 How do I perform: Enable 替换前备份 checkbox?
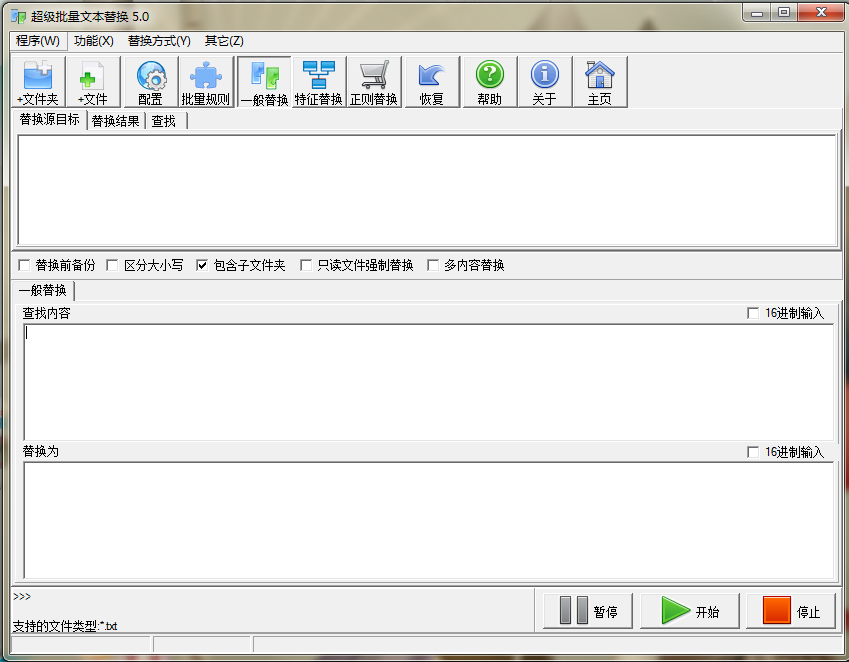[x=24, y=265]
